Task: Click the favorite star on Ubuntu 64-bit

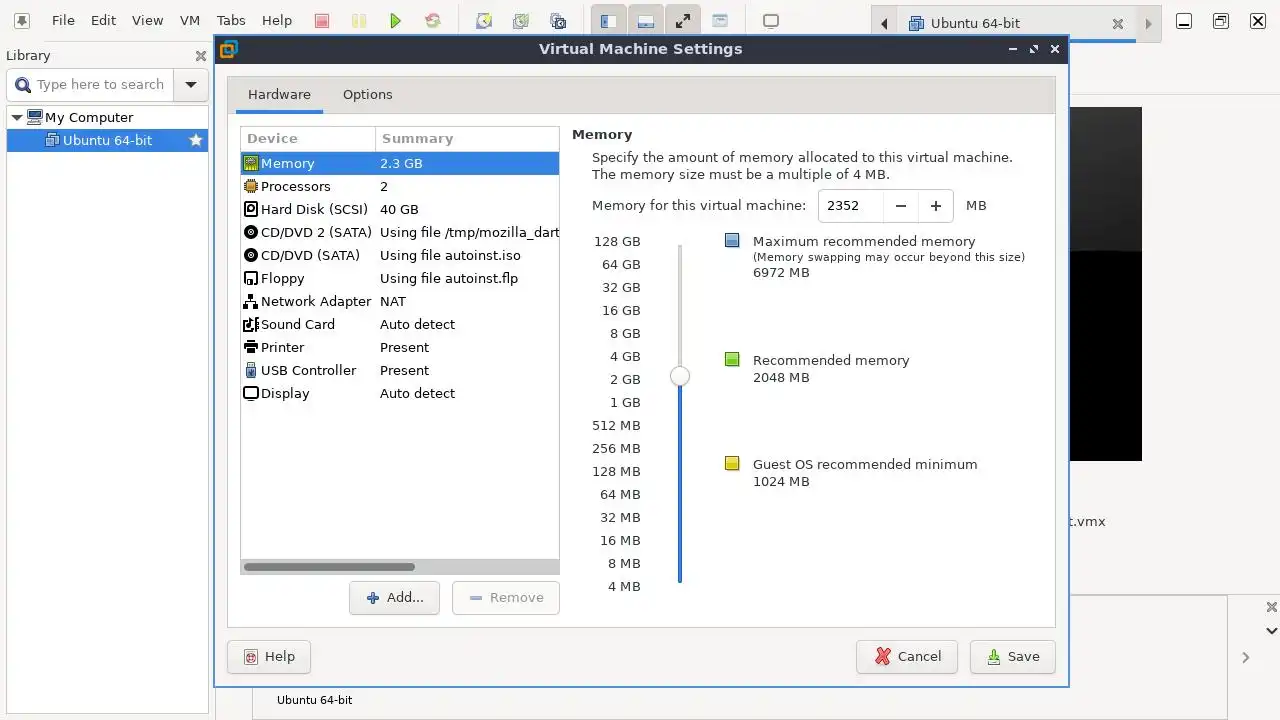Action: coord(196,140)
